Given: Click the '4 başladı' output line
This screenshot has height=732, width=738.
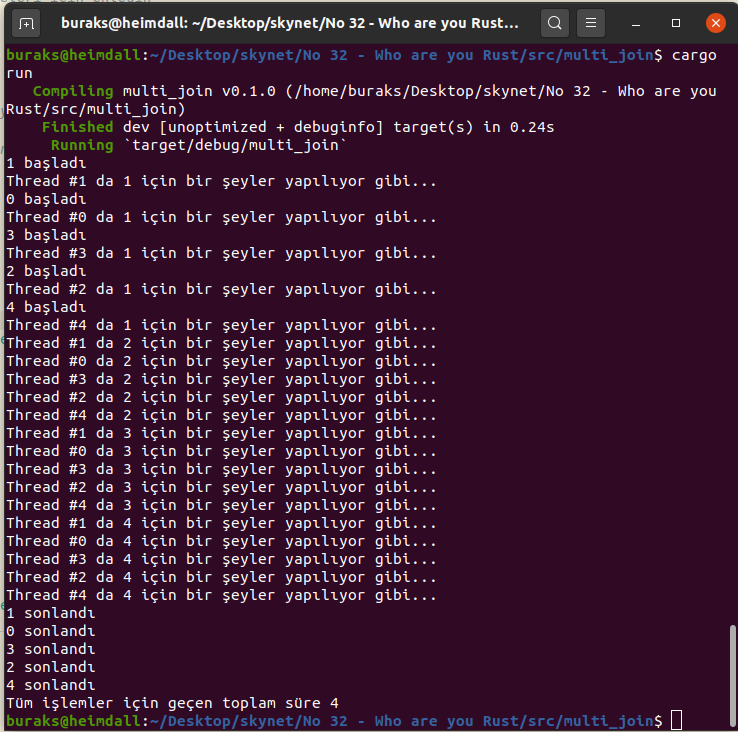Looking at the screenshot, I should 46,307.
